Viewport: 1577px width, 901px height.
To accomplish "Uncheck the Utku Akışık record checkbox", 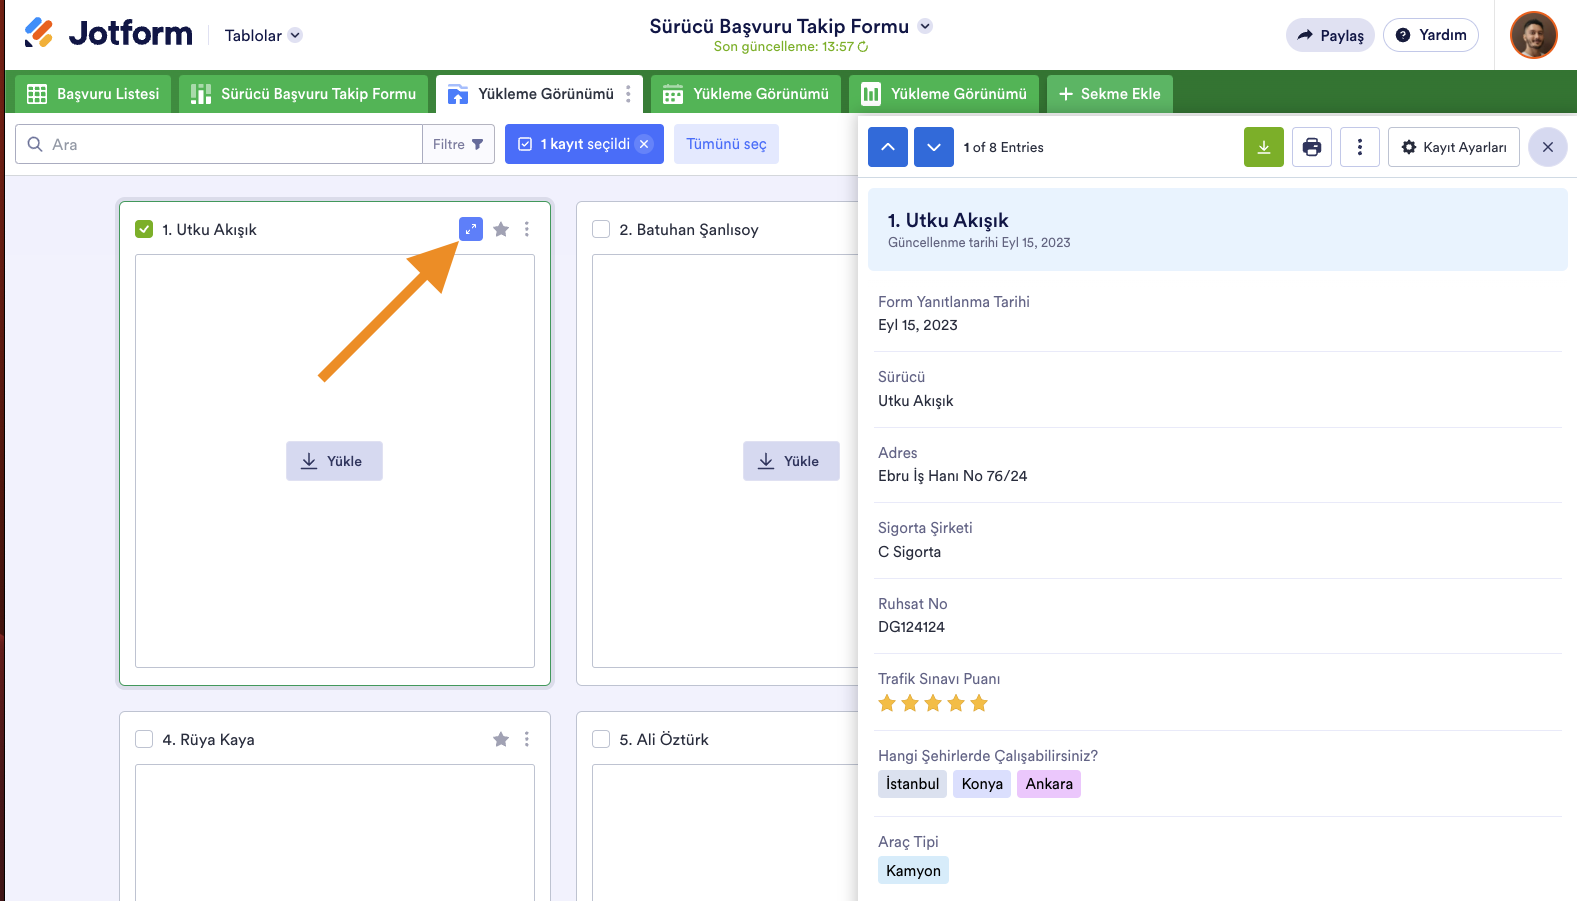I will (x=144, y=229).
